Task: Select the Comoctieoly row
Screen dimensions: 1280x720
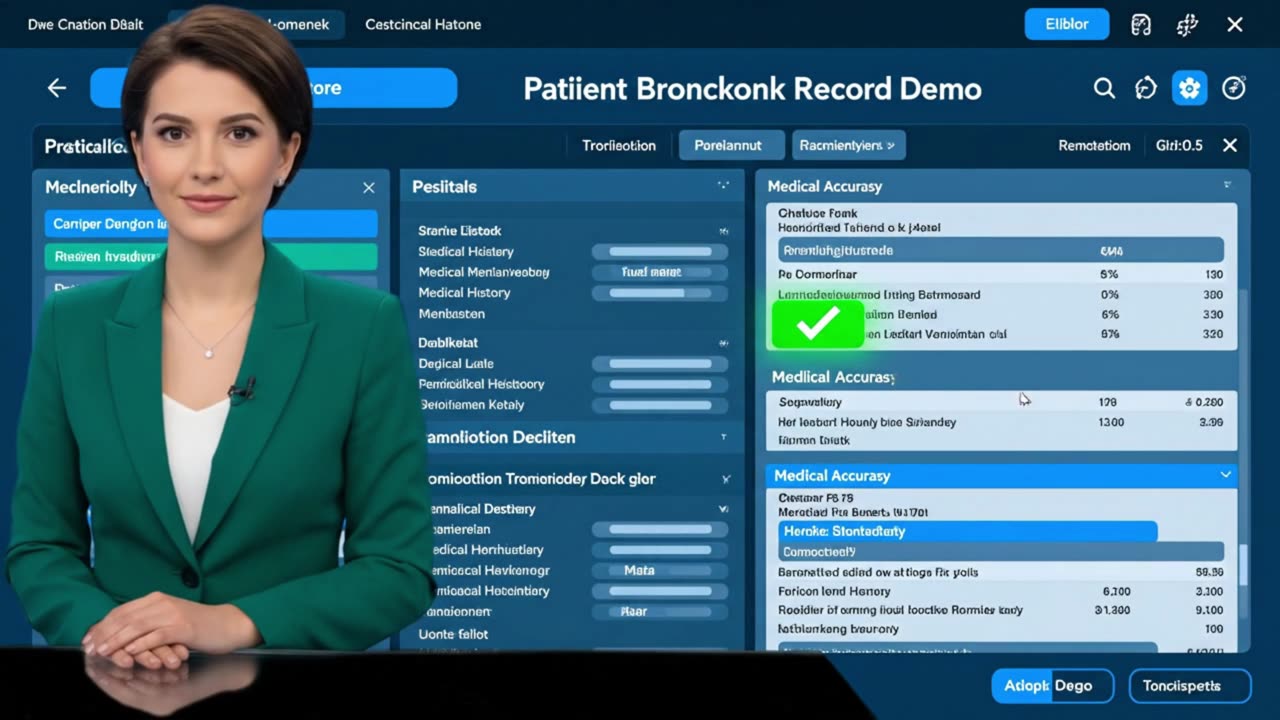Action: pyautogui.click(x=1000, y=552)
